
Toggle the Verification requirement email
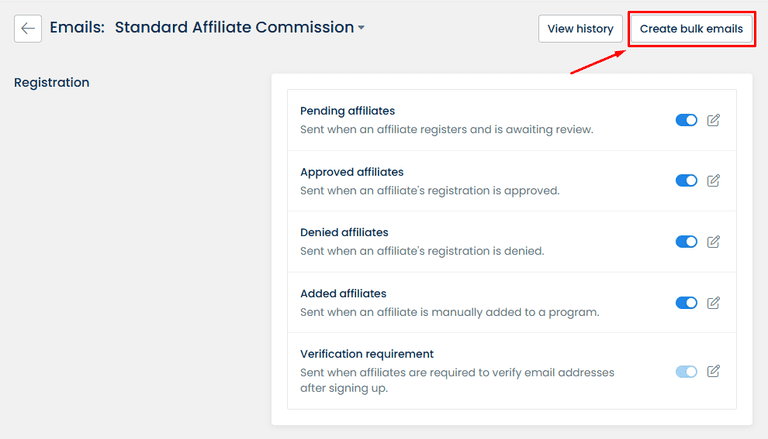(x=686, y=371)
